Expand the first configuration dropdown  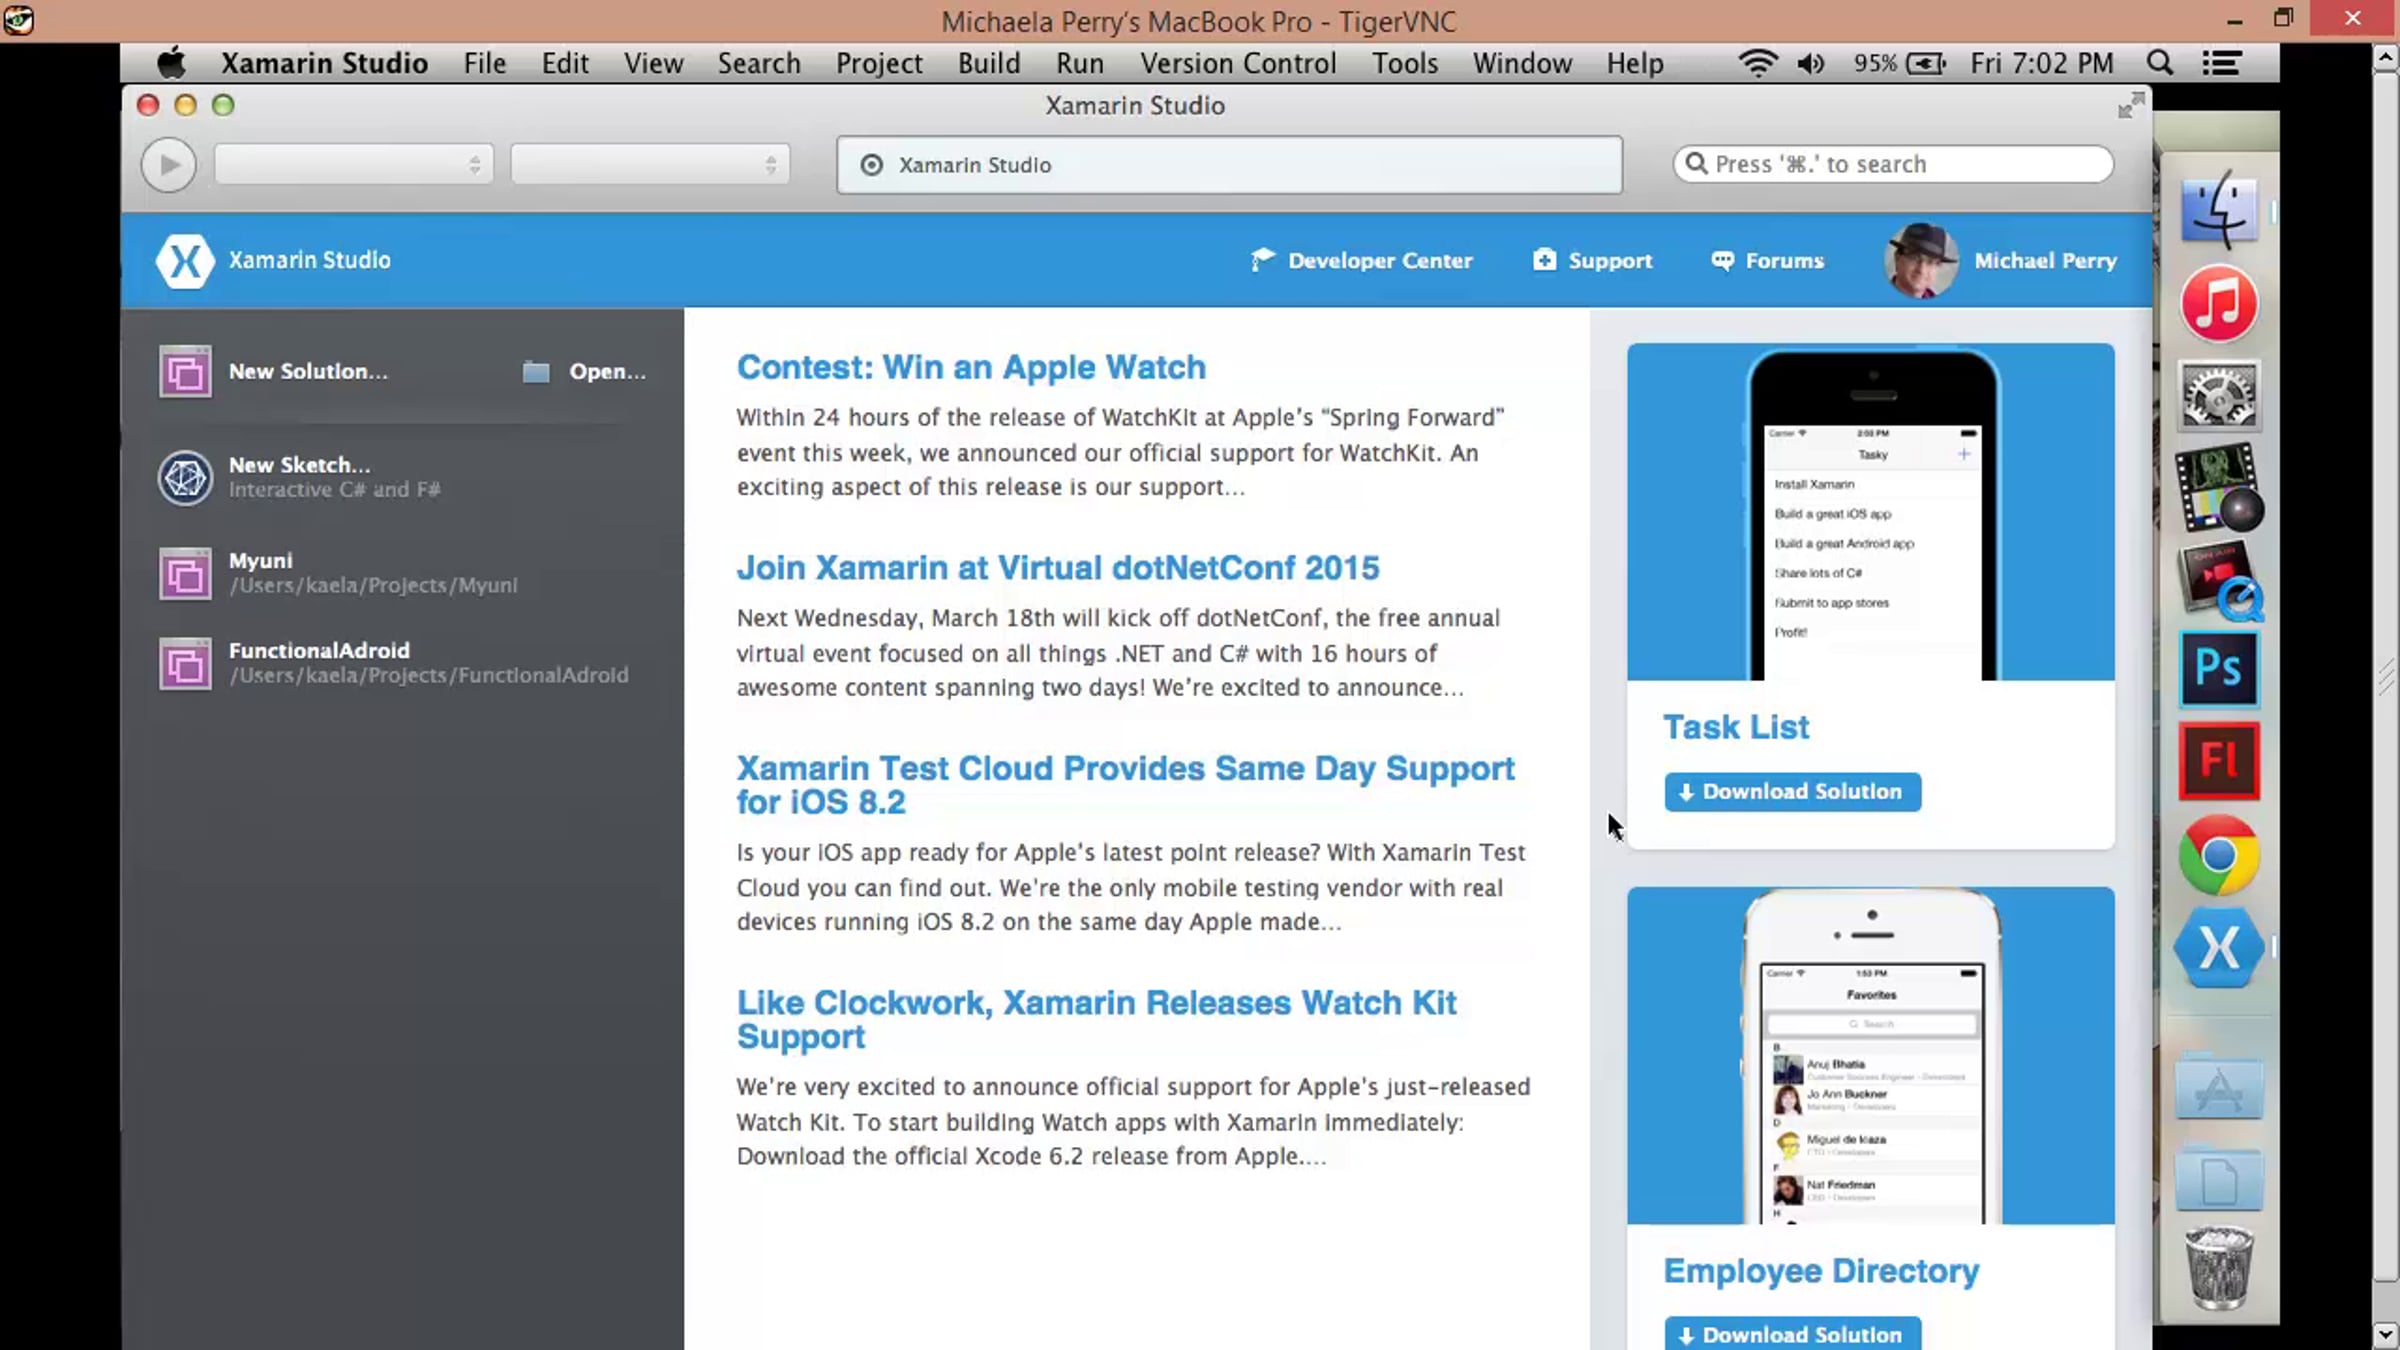click(x=353, y=165)
